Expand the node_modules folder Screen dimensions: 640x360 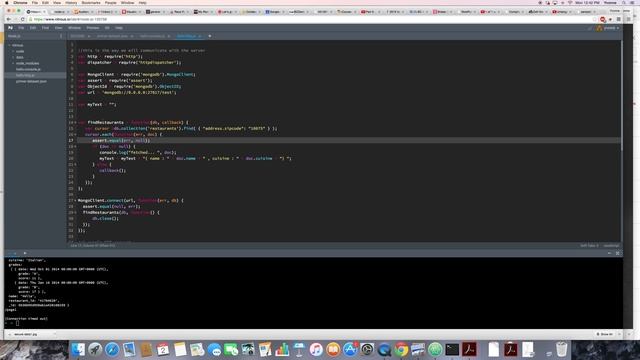coord(13,63)
